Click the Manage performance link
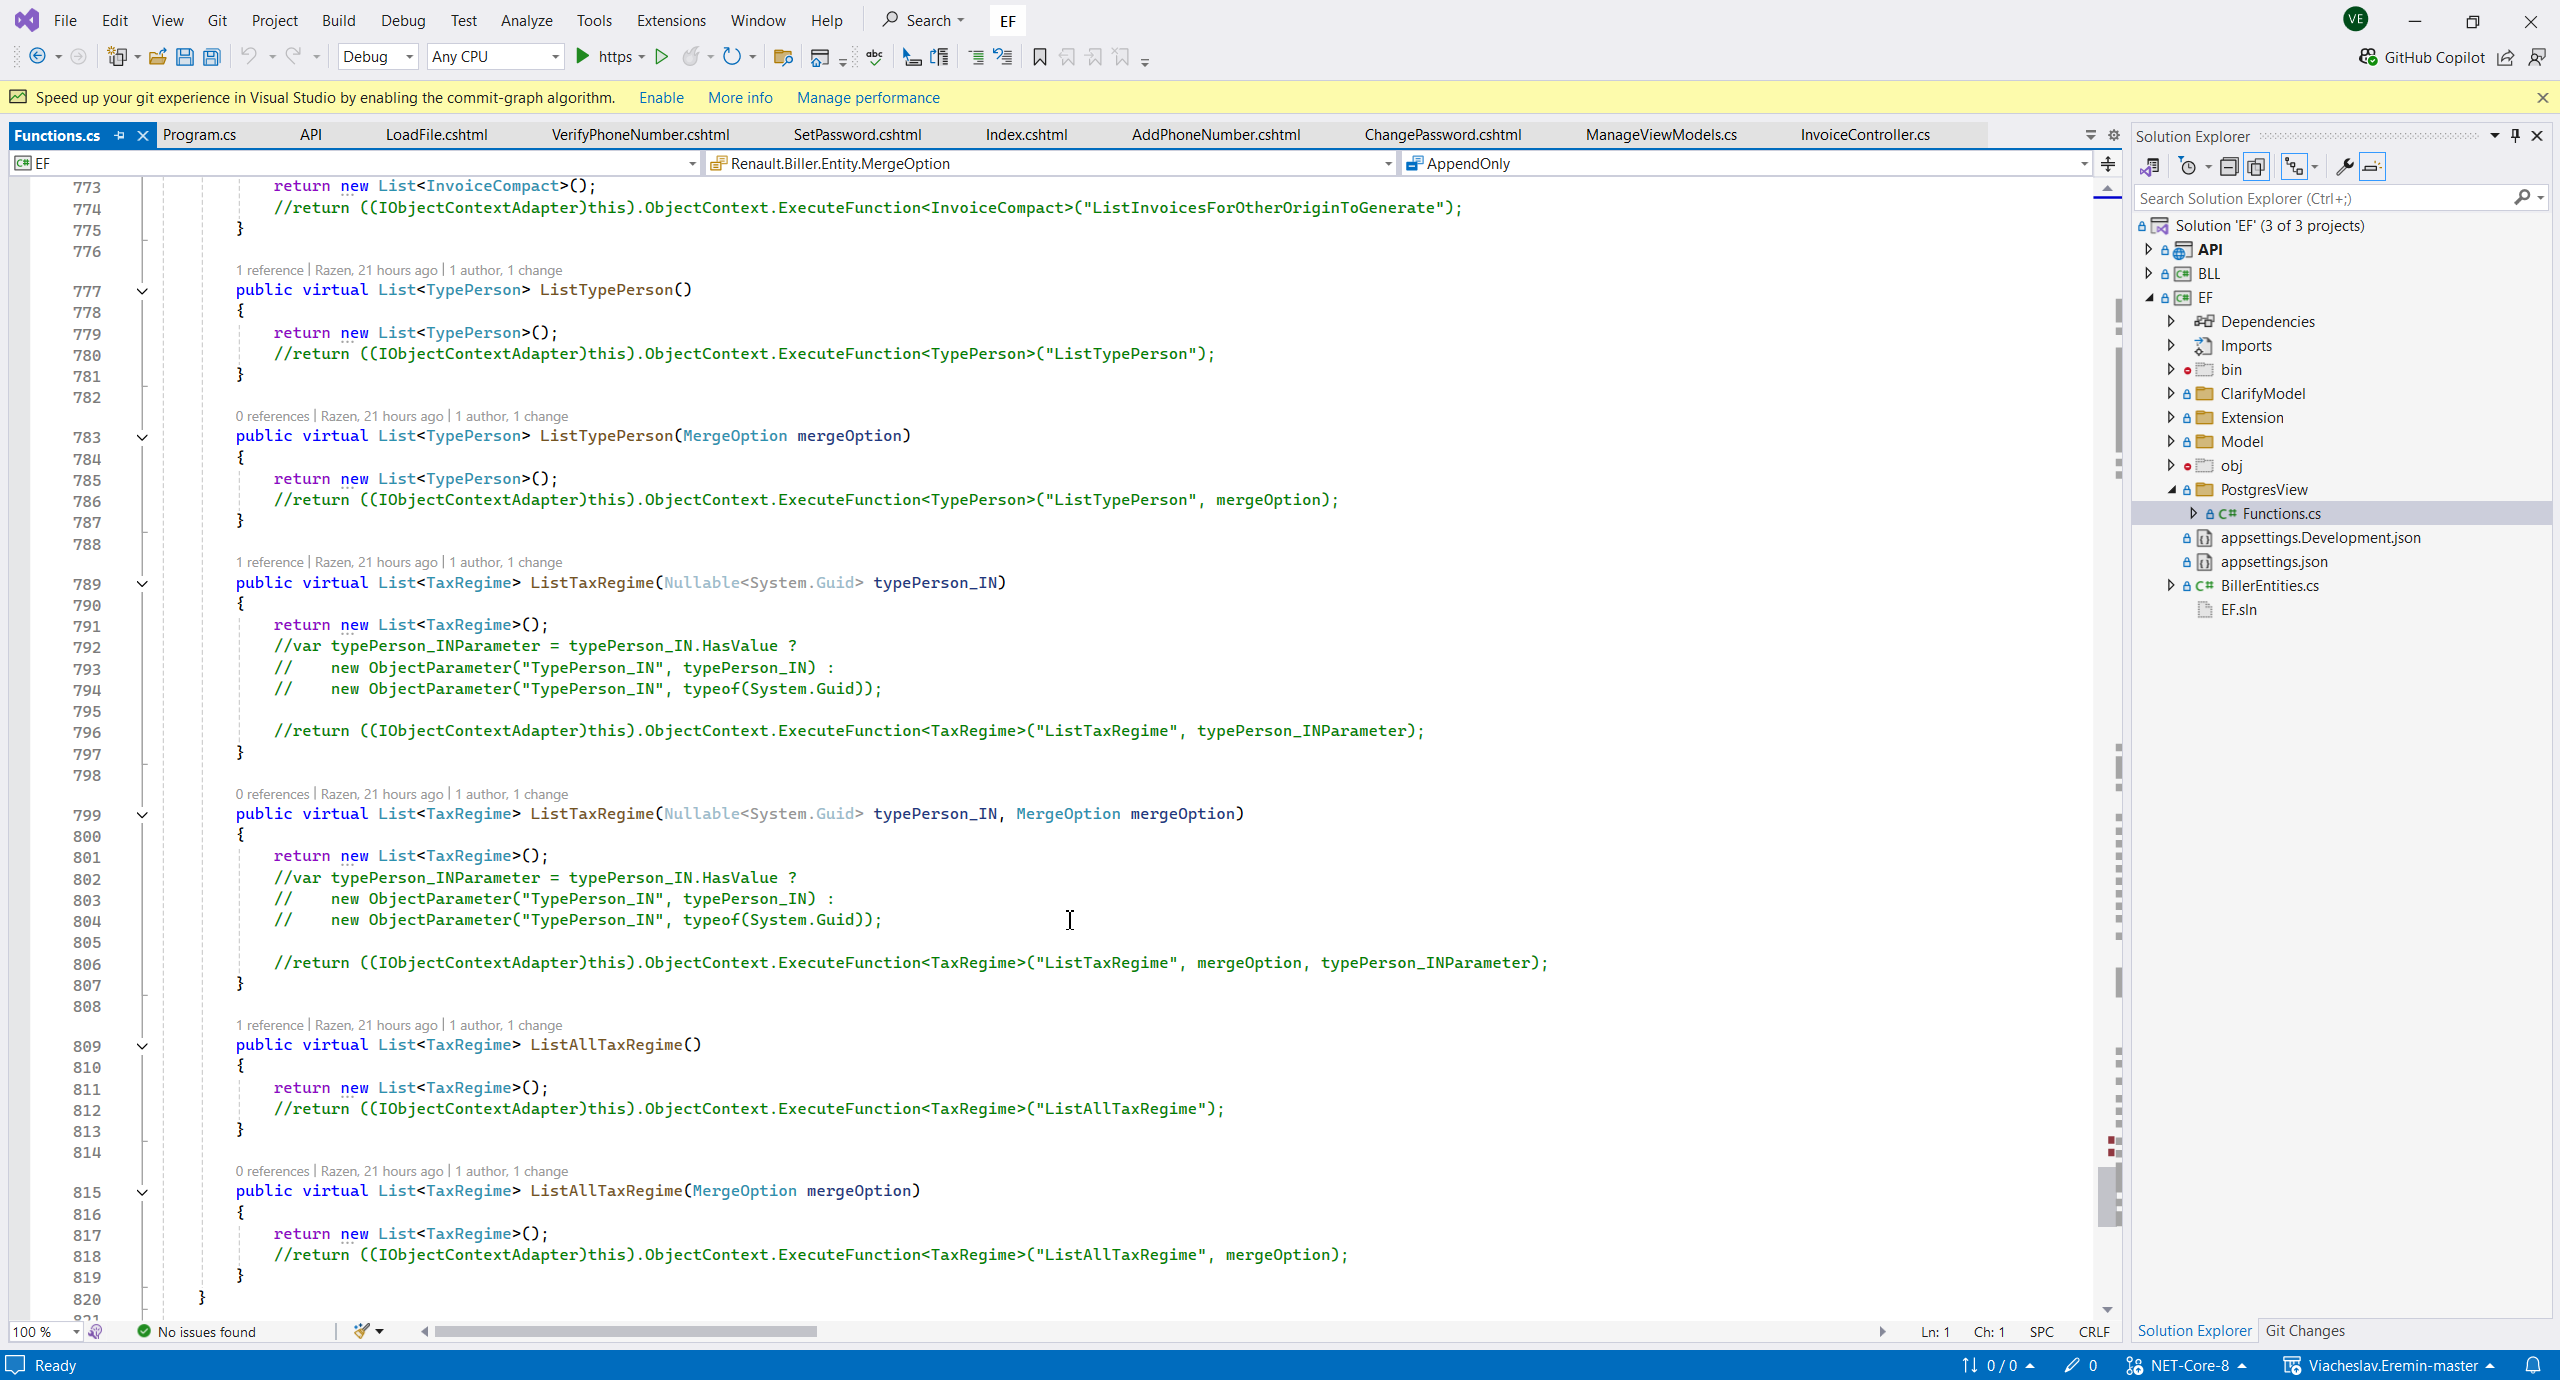 click(868, 97)
